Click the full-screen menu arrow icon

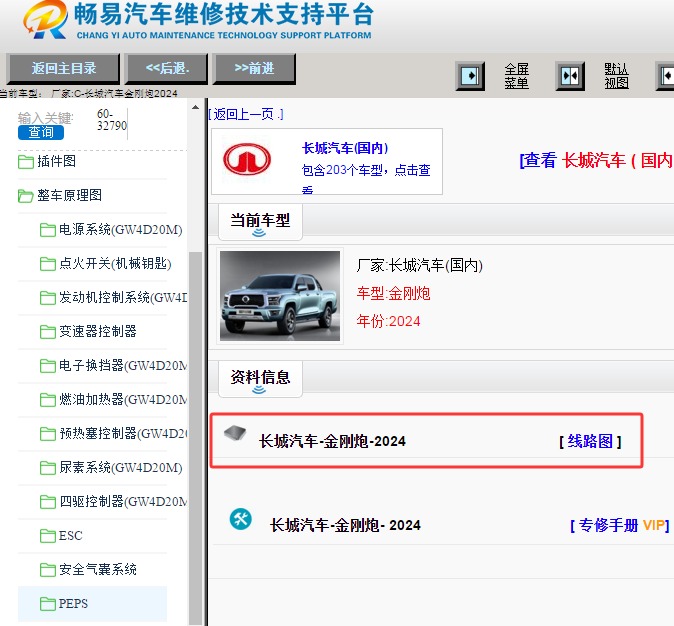[470, 76]
